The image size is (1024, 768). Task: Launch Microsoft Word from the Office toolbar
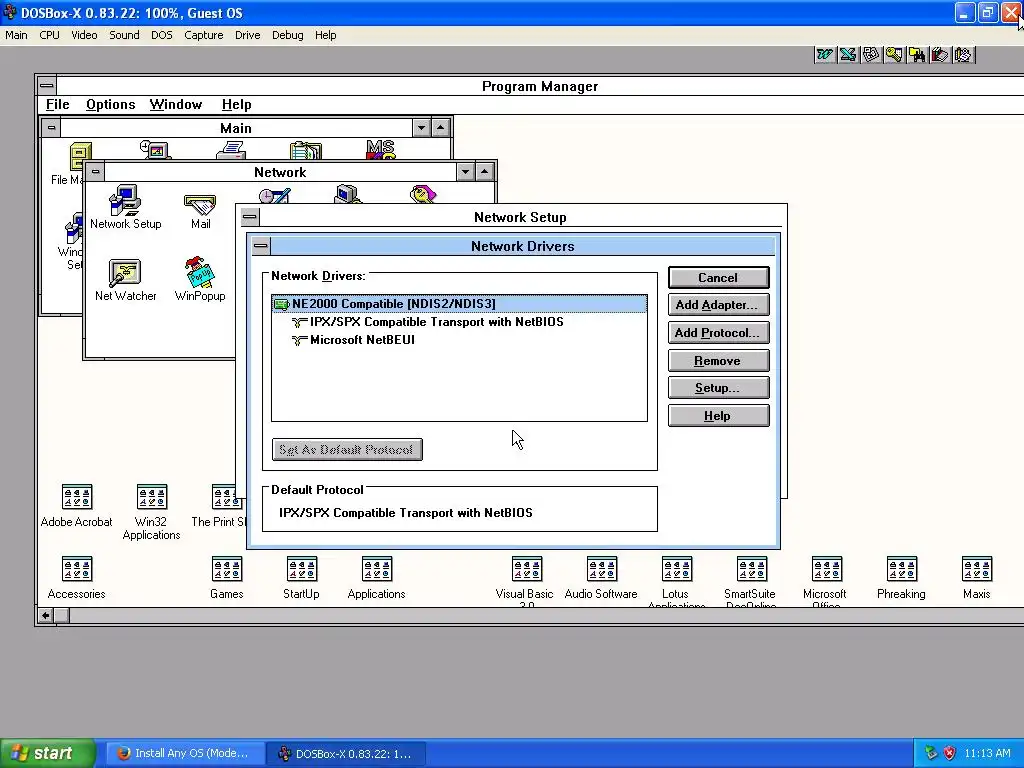click(x=825, y=55)
